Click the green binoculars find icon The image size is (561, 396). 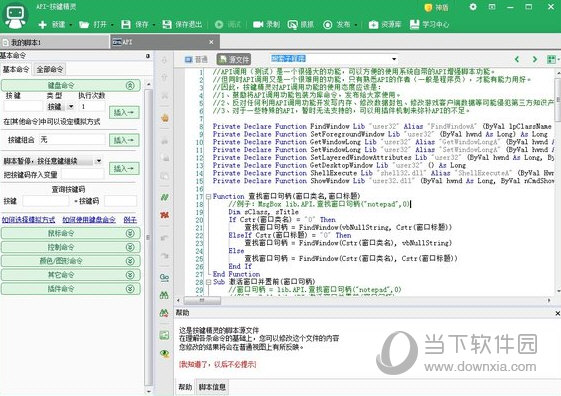[164, 295]
